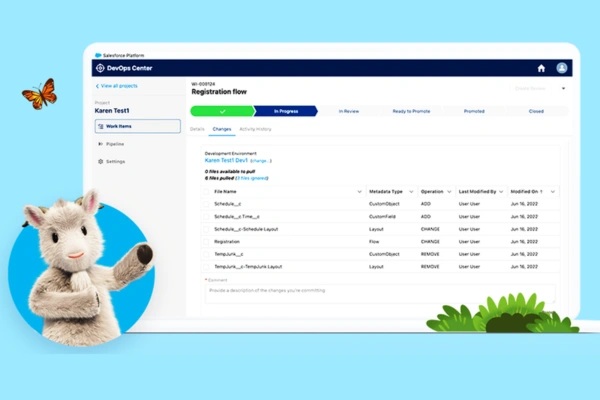This screenshot has width=600, height=400.
Task: Open the Last Modified By column dropdown
Action: tap(501, 191)
